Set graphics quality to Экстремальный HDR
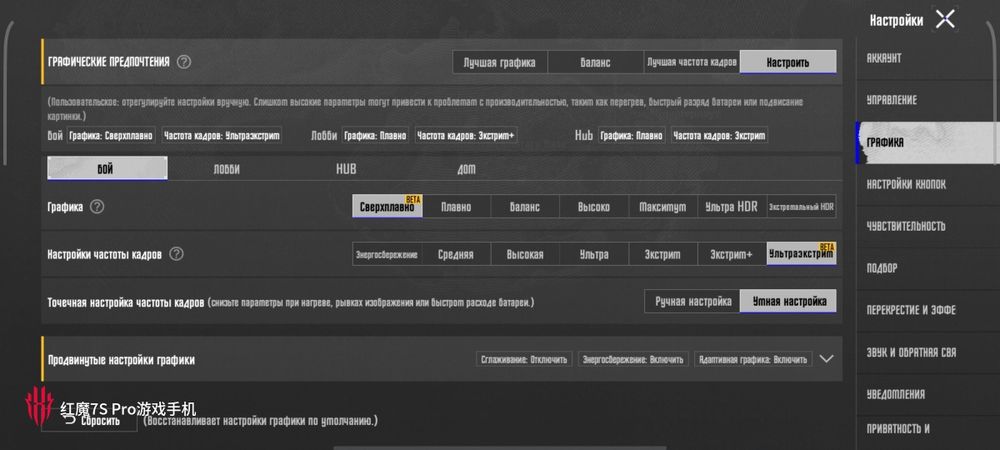Image resolution: width=1000 pixels, height=450 pixels. point(801,207)
